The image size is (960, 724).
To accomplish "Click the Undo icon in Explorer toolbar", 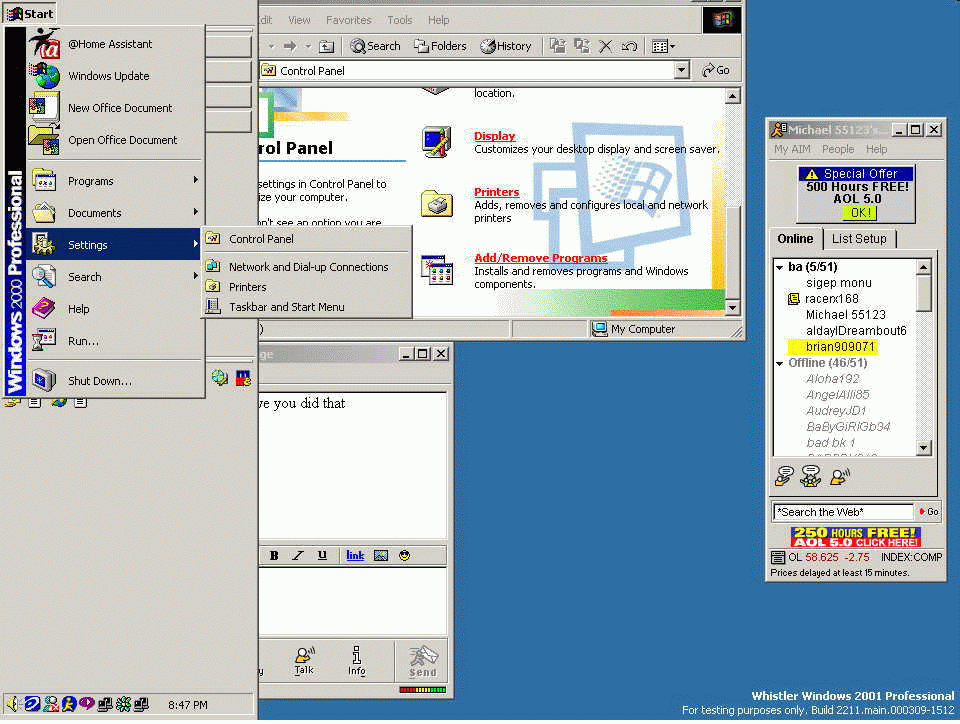I will point(629,46).
